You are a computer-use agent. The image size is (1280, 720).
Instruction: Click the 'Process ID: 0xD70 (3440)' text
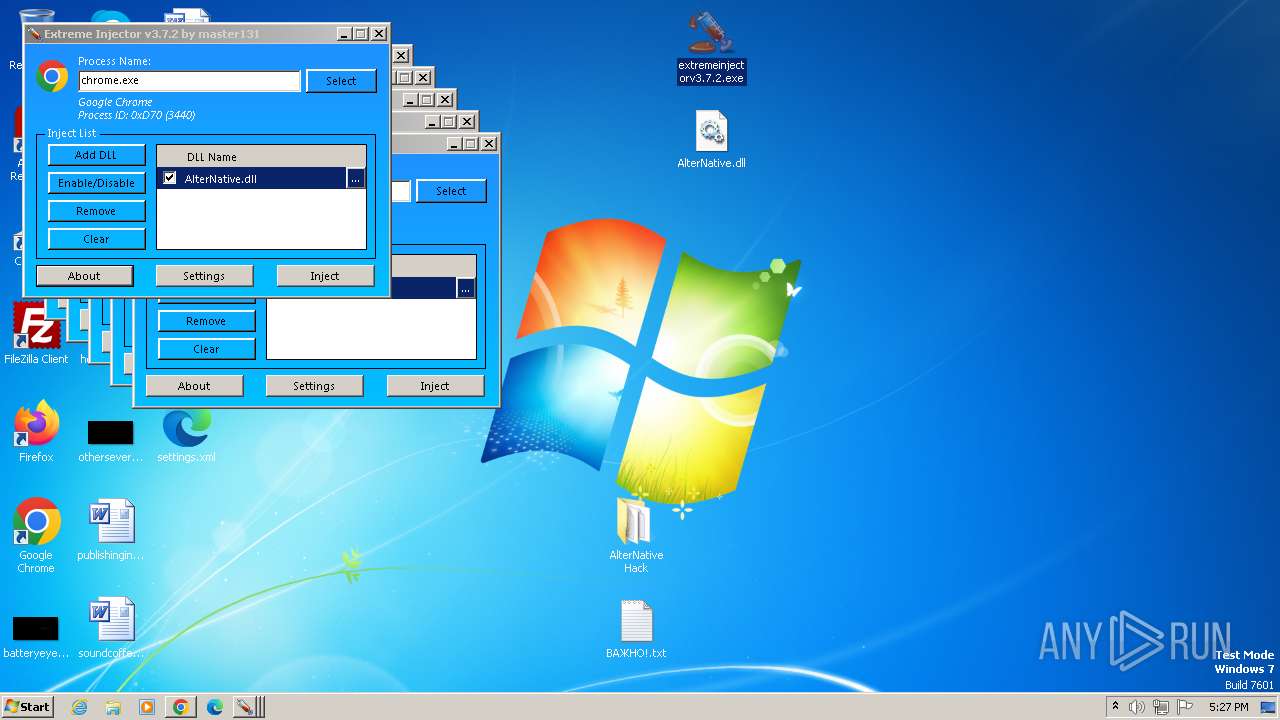(x=137, y=115)
